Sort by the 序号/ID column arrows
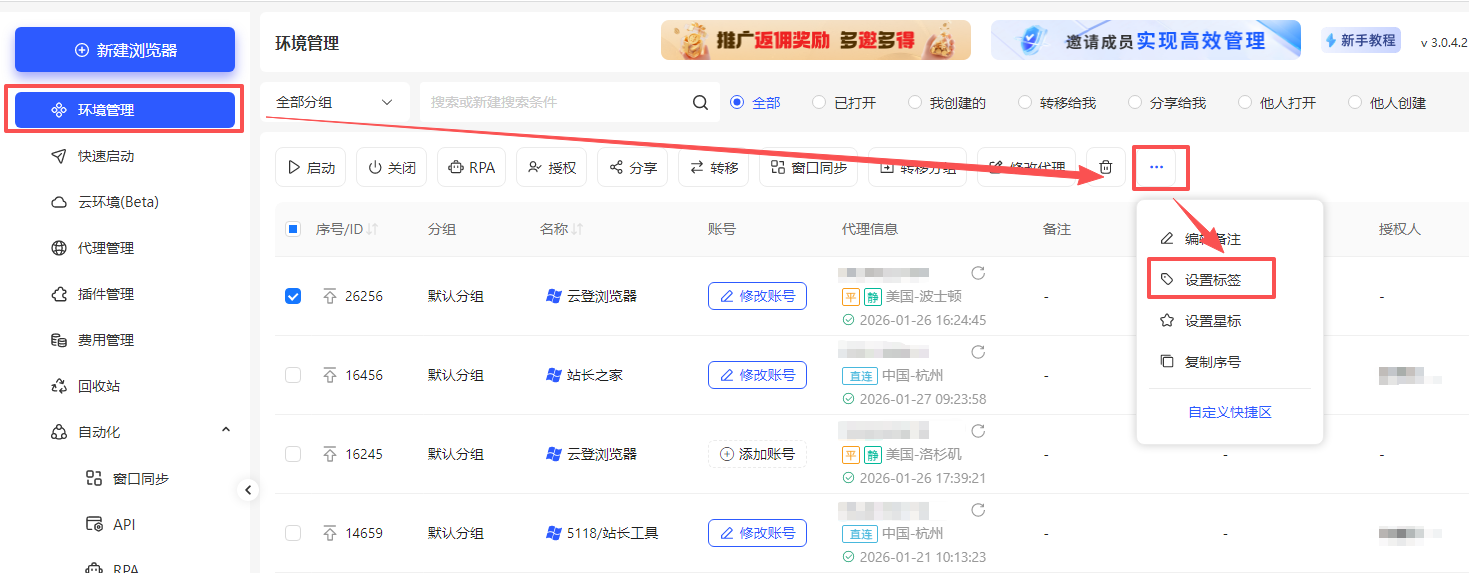 373,229
